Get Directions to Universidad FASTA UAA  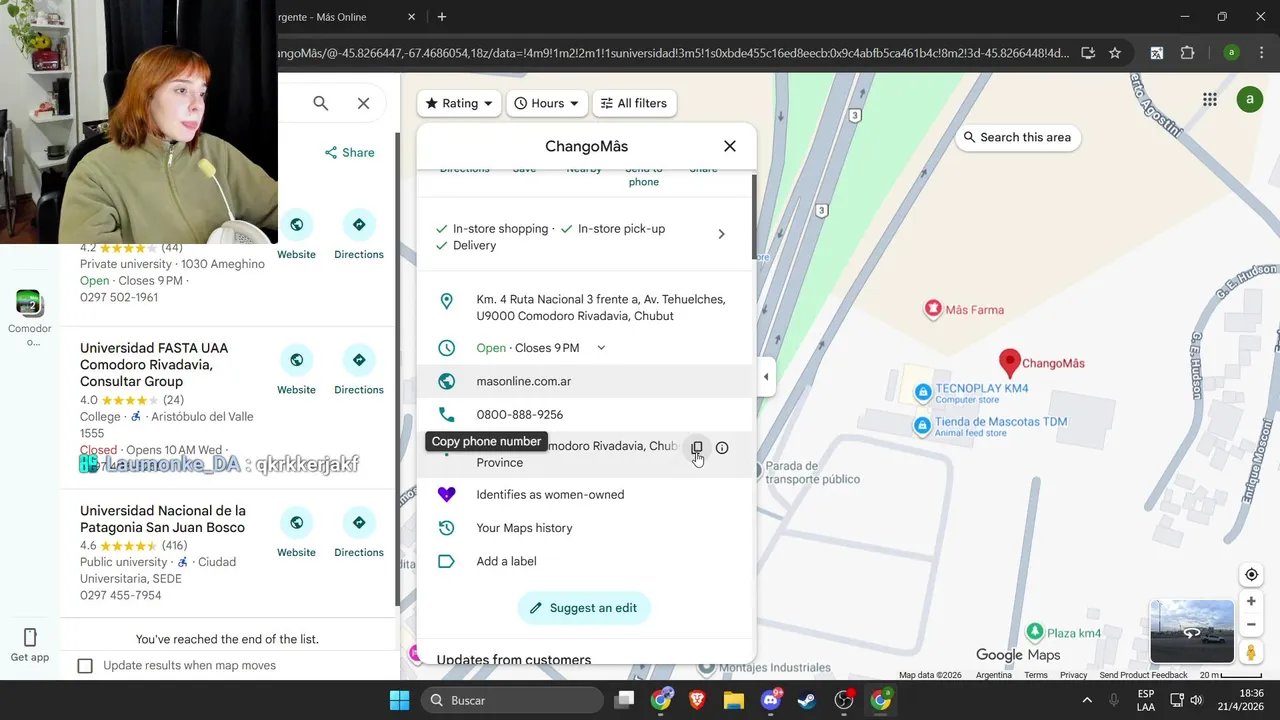[x=359, y=370]
